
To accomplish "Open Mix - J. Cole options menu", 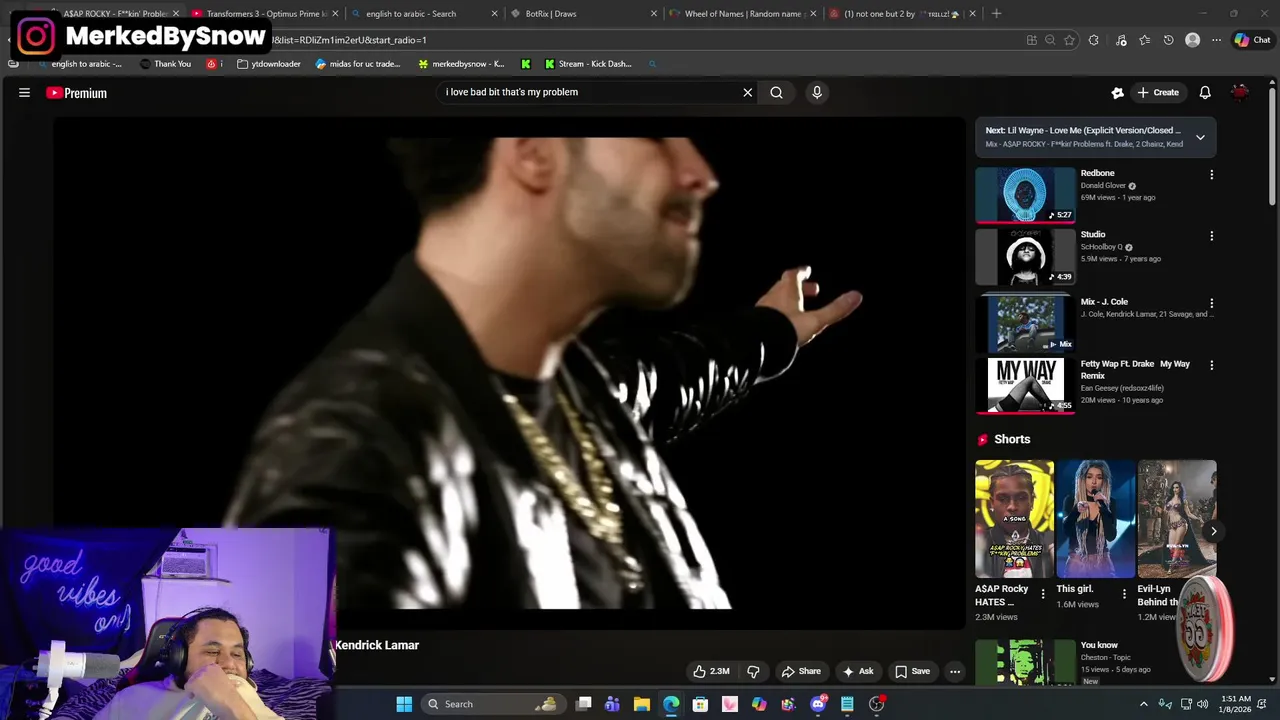I will click(x=1211, y=303).
